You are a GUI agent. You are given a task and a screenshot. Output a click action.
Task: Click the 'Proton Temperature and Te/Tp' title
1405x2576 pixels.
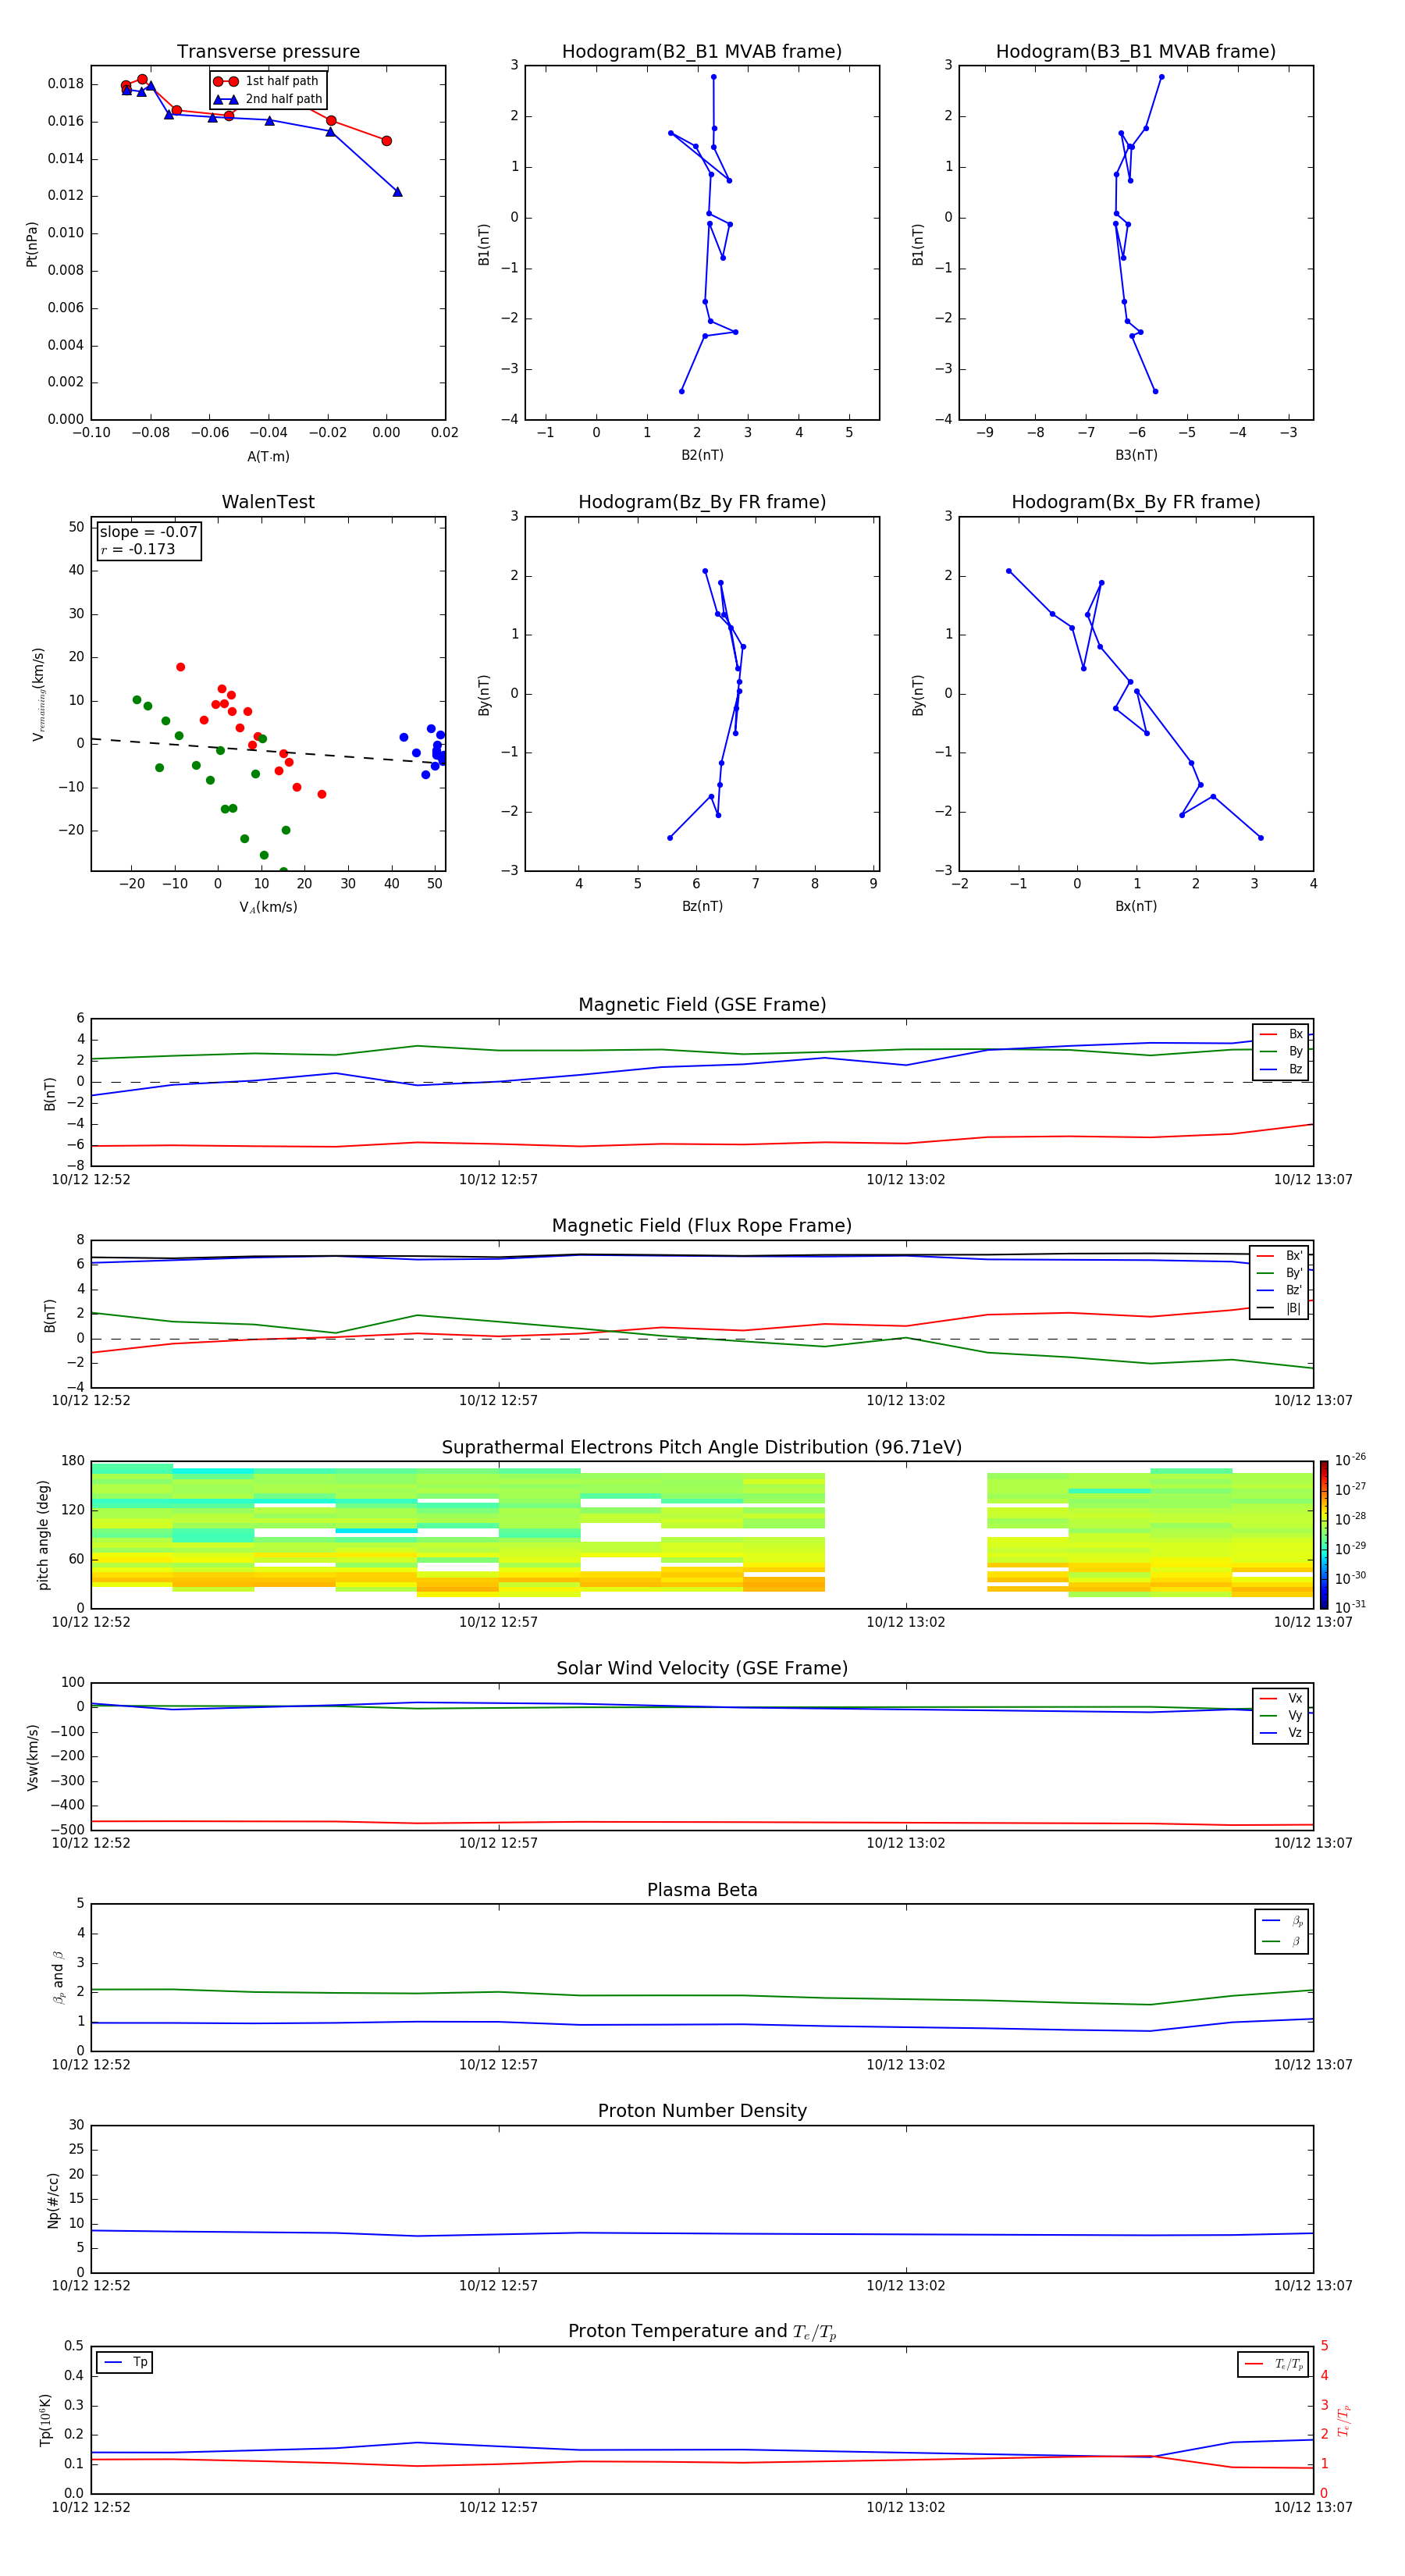[702, 2332]
